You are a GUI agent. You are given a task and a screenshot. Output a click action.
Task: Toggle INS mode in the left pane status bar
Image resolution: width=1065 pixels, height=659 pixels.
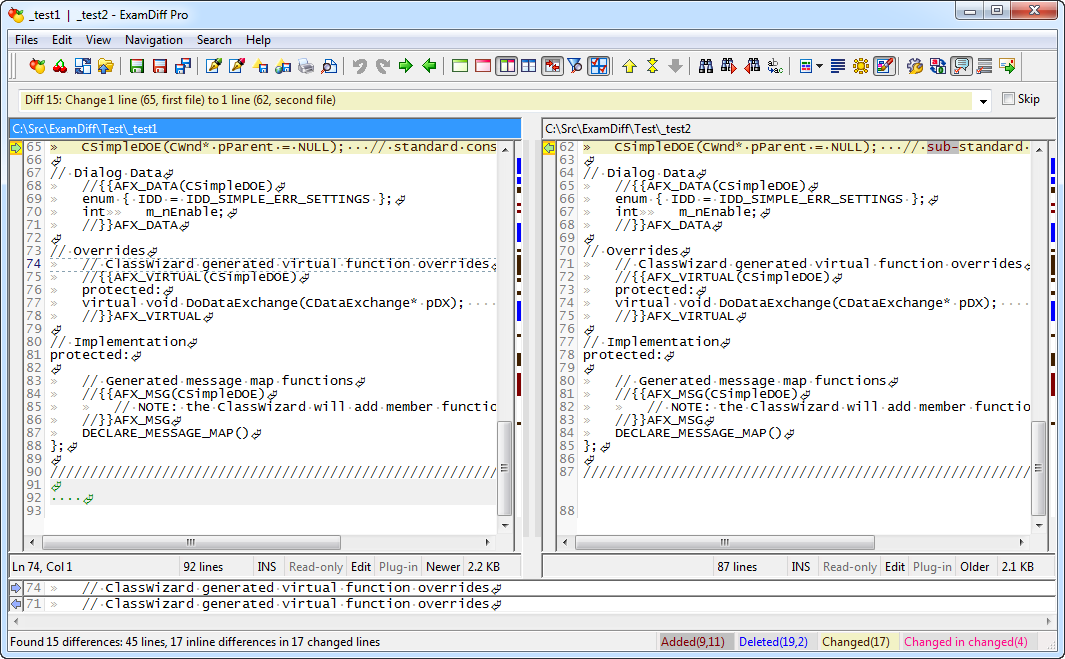[267, 567]
